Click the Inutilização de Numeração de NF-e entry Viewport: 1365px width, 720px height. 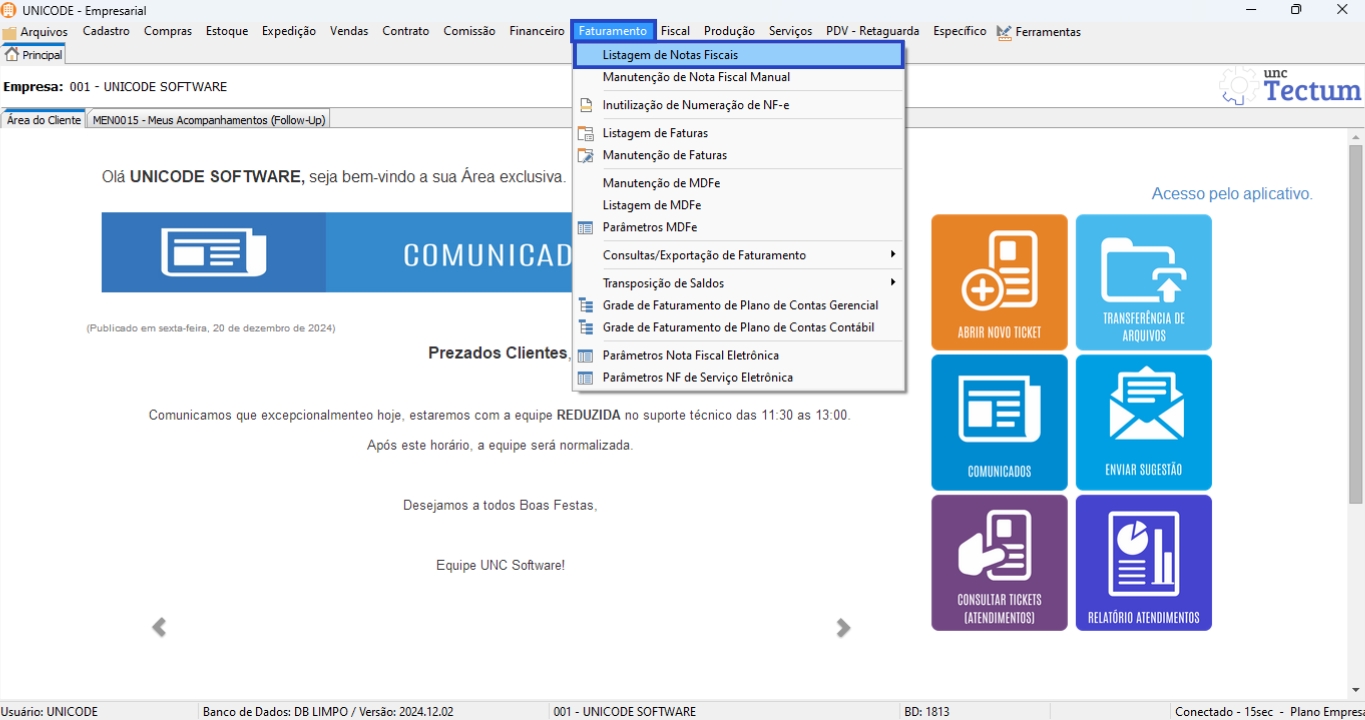pyautogui.click(x=695, y=105)
